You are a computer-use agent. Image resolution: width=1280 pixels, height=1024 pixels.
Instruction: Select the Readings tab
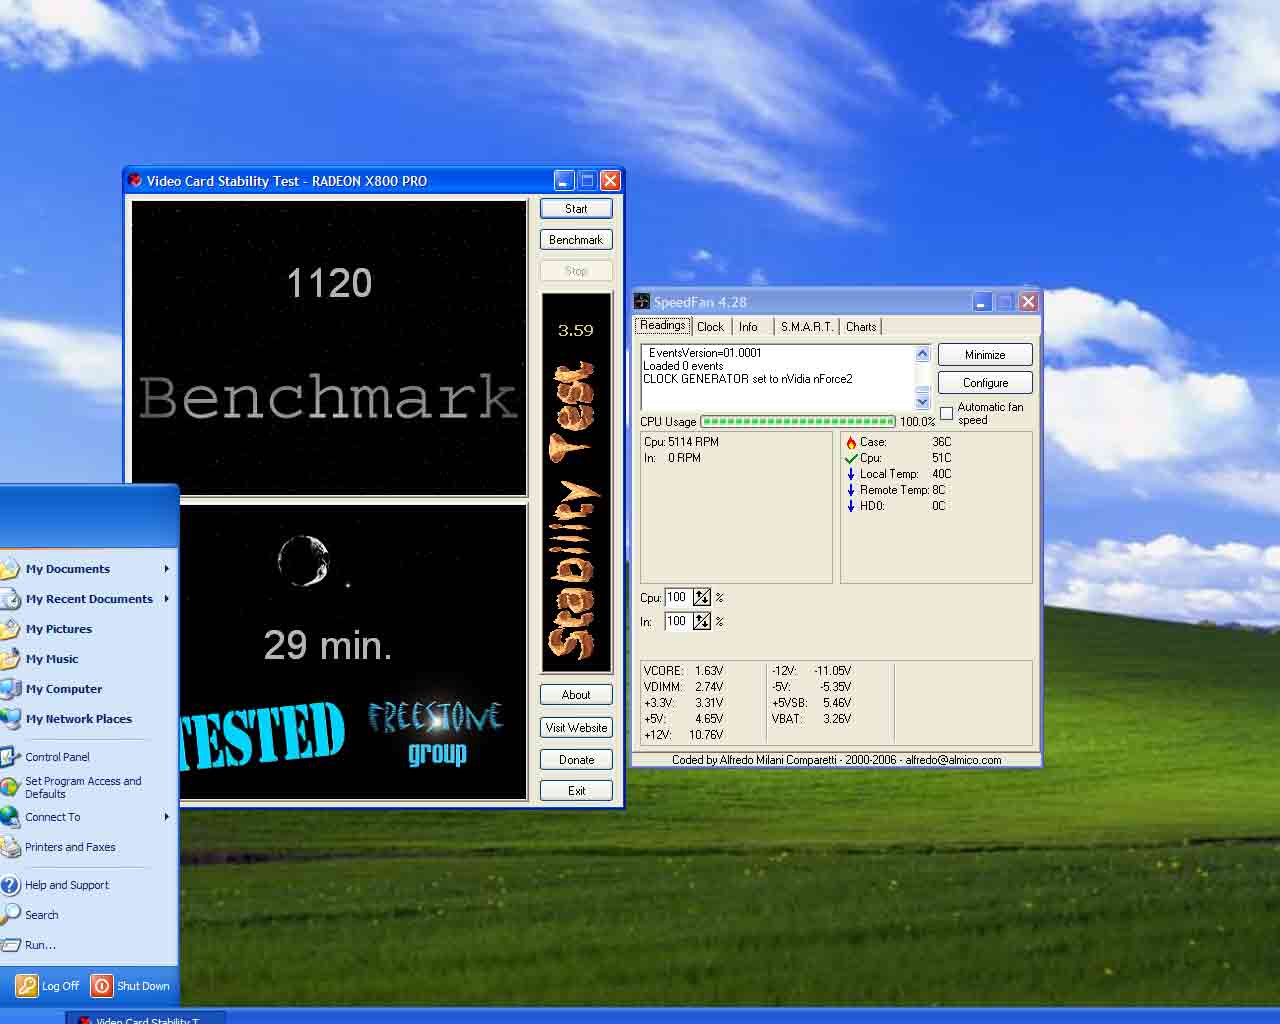(663, 326)
